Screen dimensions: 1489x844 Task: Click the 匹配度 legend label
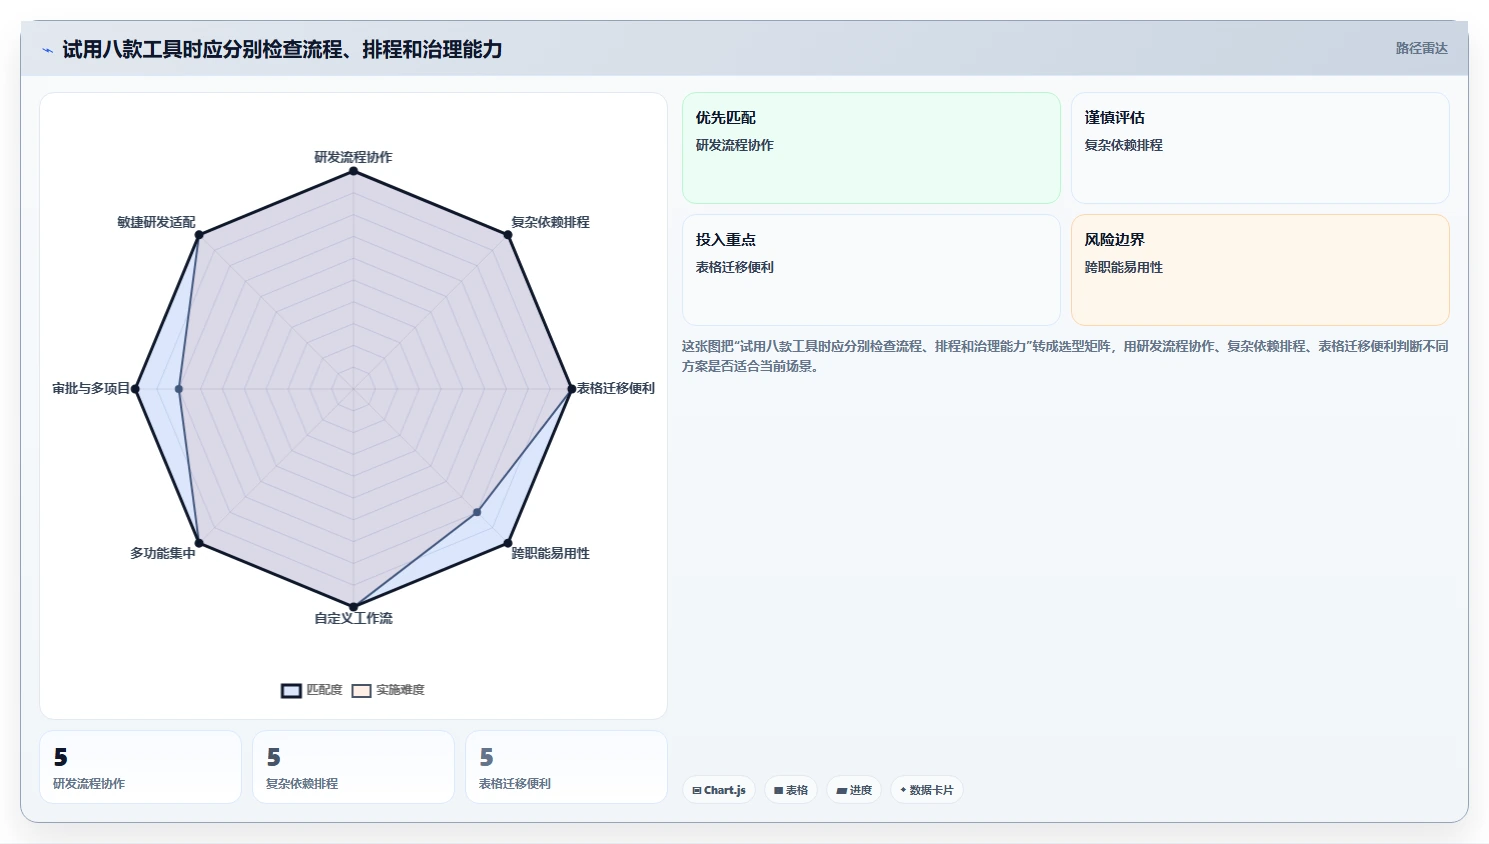324,690
